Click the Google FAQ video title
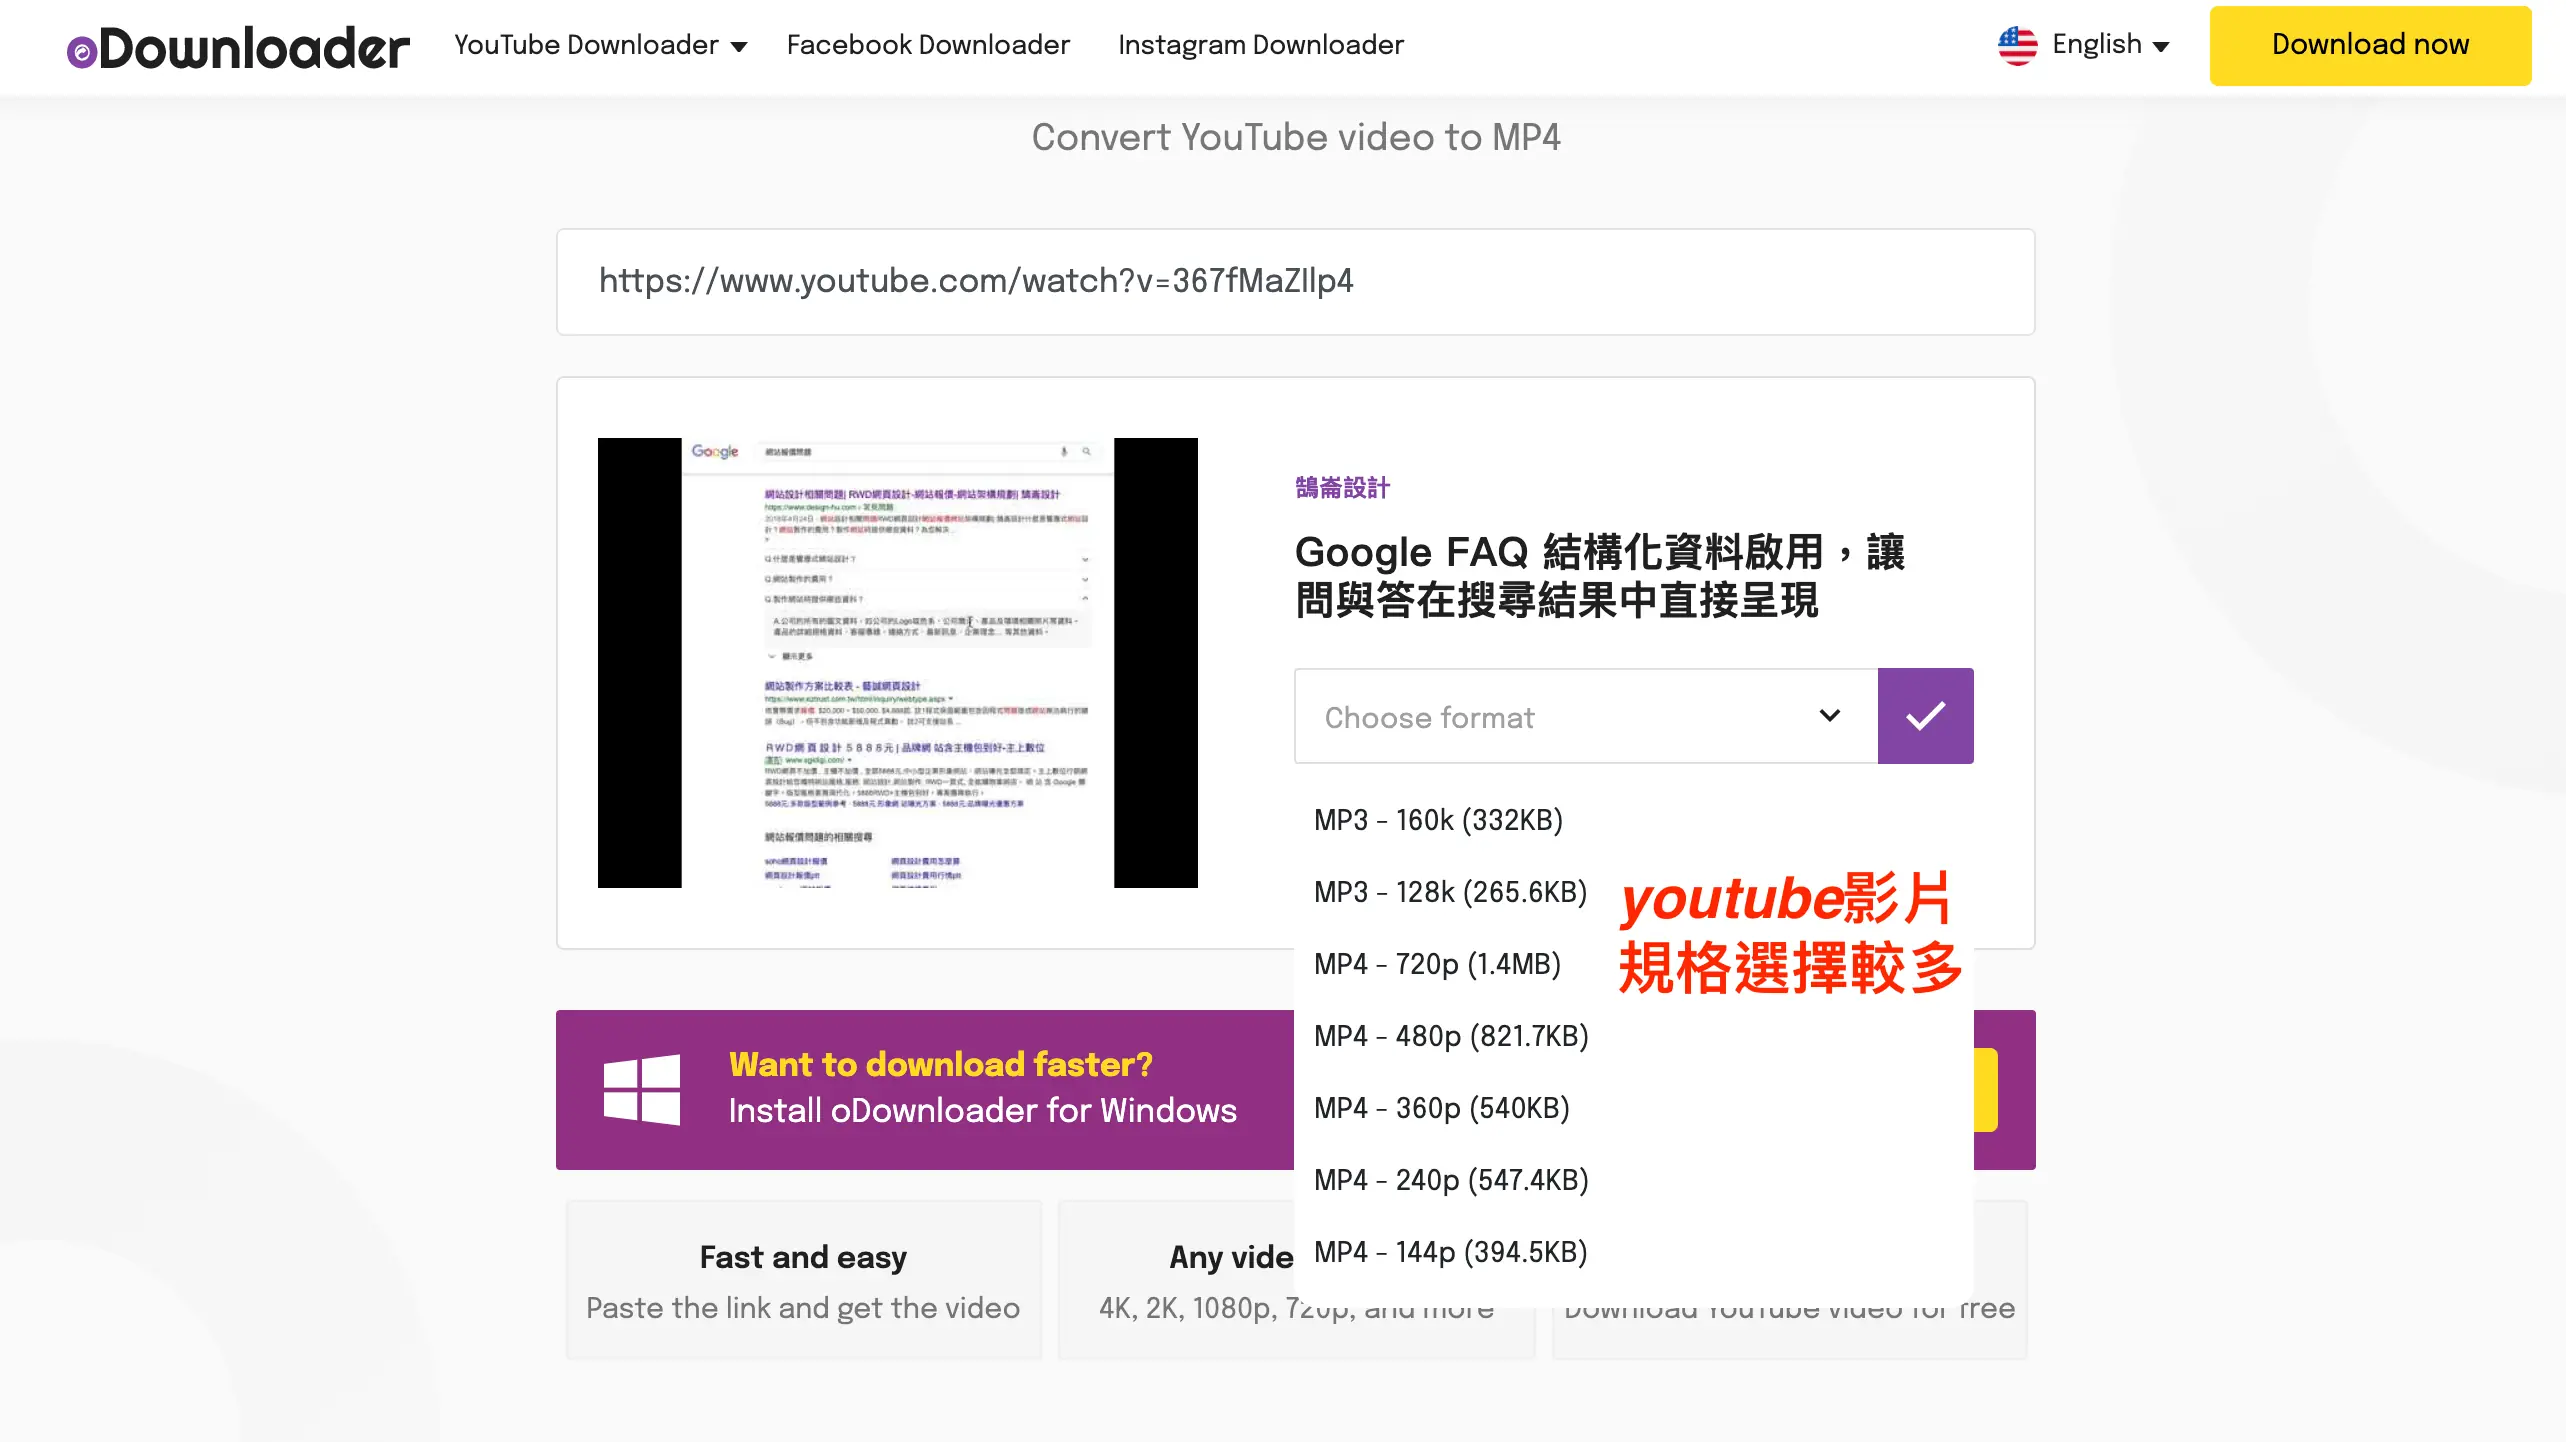 coord(1600,576)
